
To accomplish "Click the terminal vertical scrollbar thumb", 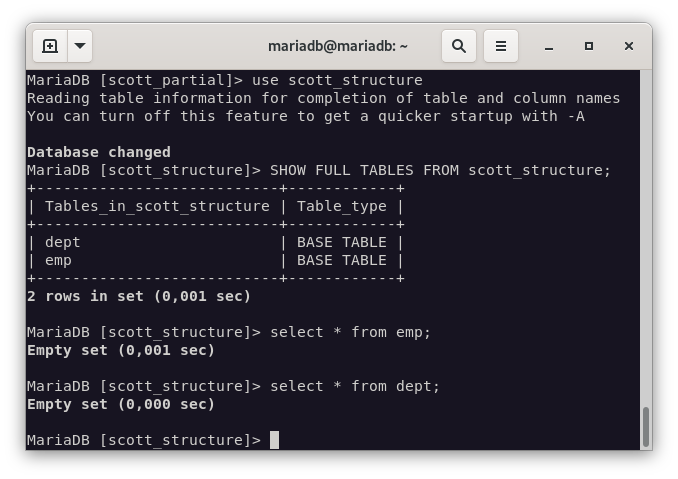I will 645,427.
